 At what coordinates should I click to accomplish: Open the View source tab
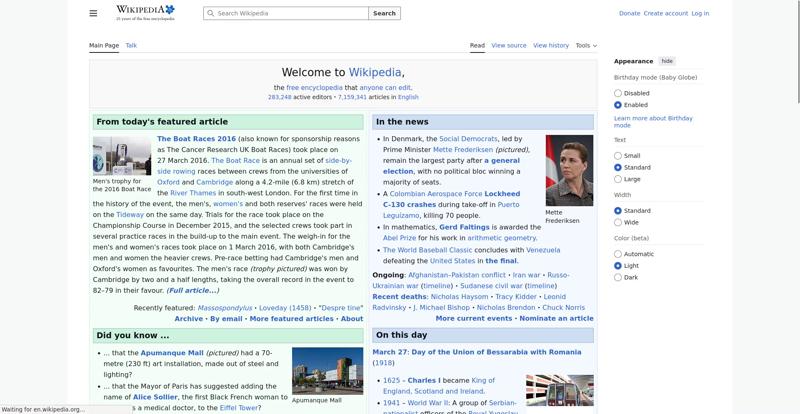pyautogui.click(x=509, y=45)
